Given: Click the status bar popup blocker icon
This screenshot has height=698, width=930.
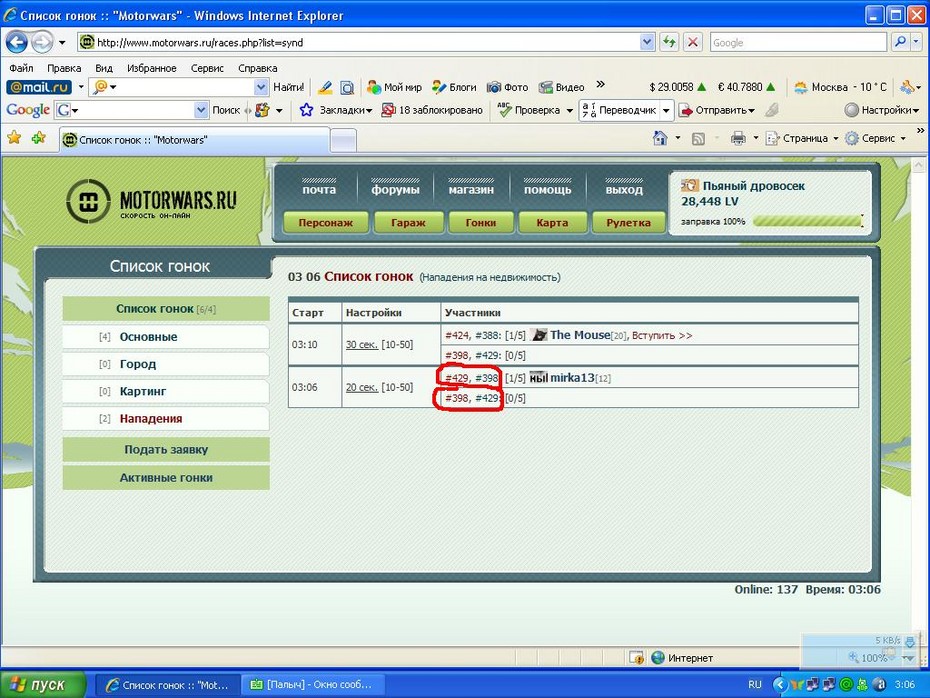Looking at the screenshot, I should pyautogui.click(x=636, y=657).
